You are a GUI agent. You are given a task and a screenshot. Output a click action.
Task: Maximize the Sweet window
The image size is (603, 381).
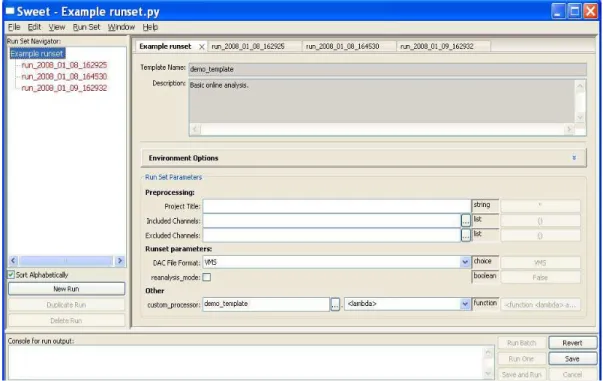(x=575, y=11)
